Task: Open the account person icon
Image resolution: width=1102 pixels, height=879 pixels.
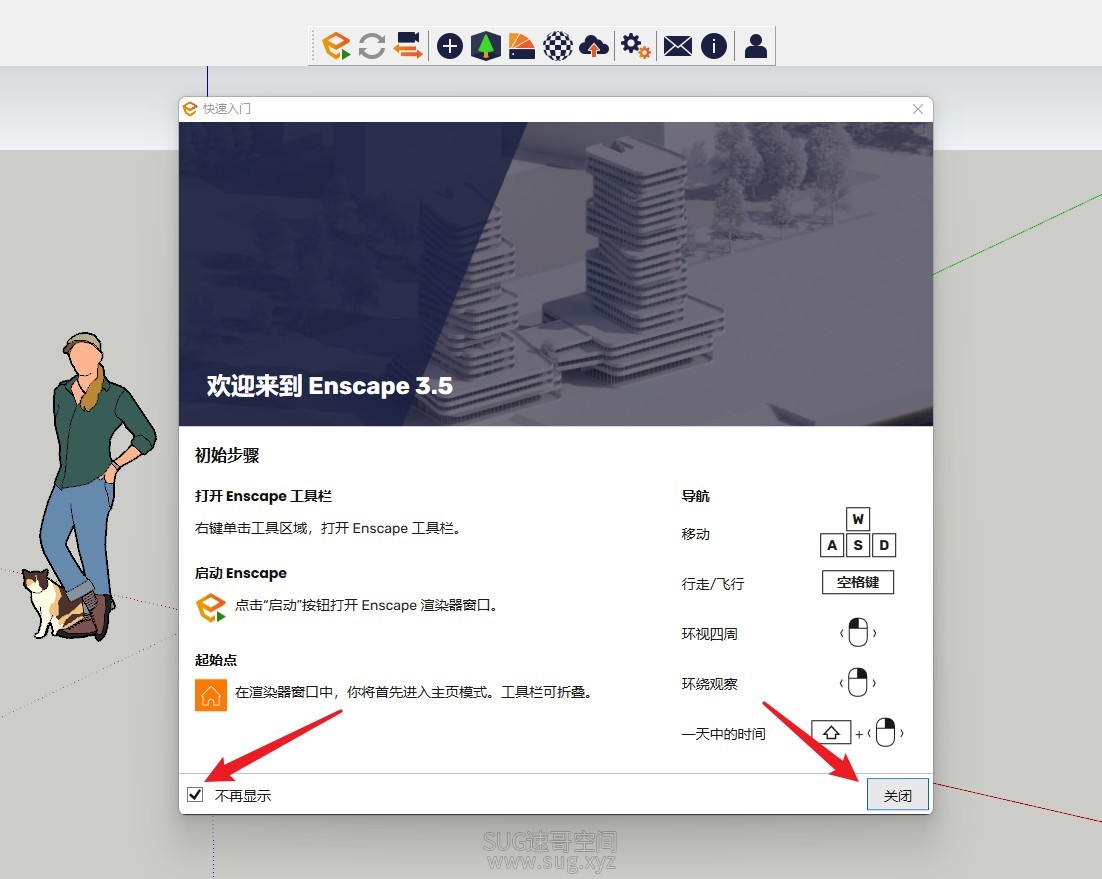Action: [756, 46]
